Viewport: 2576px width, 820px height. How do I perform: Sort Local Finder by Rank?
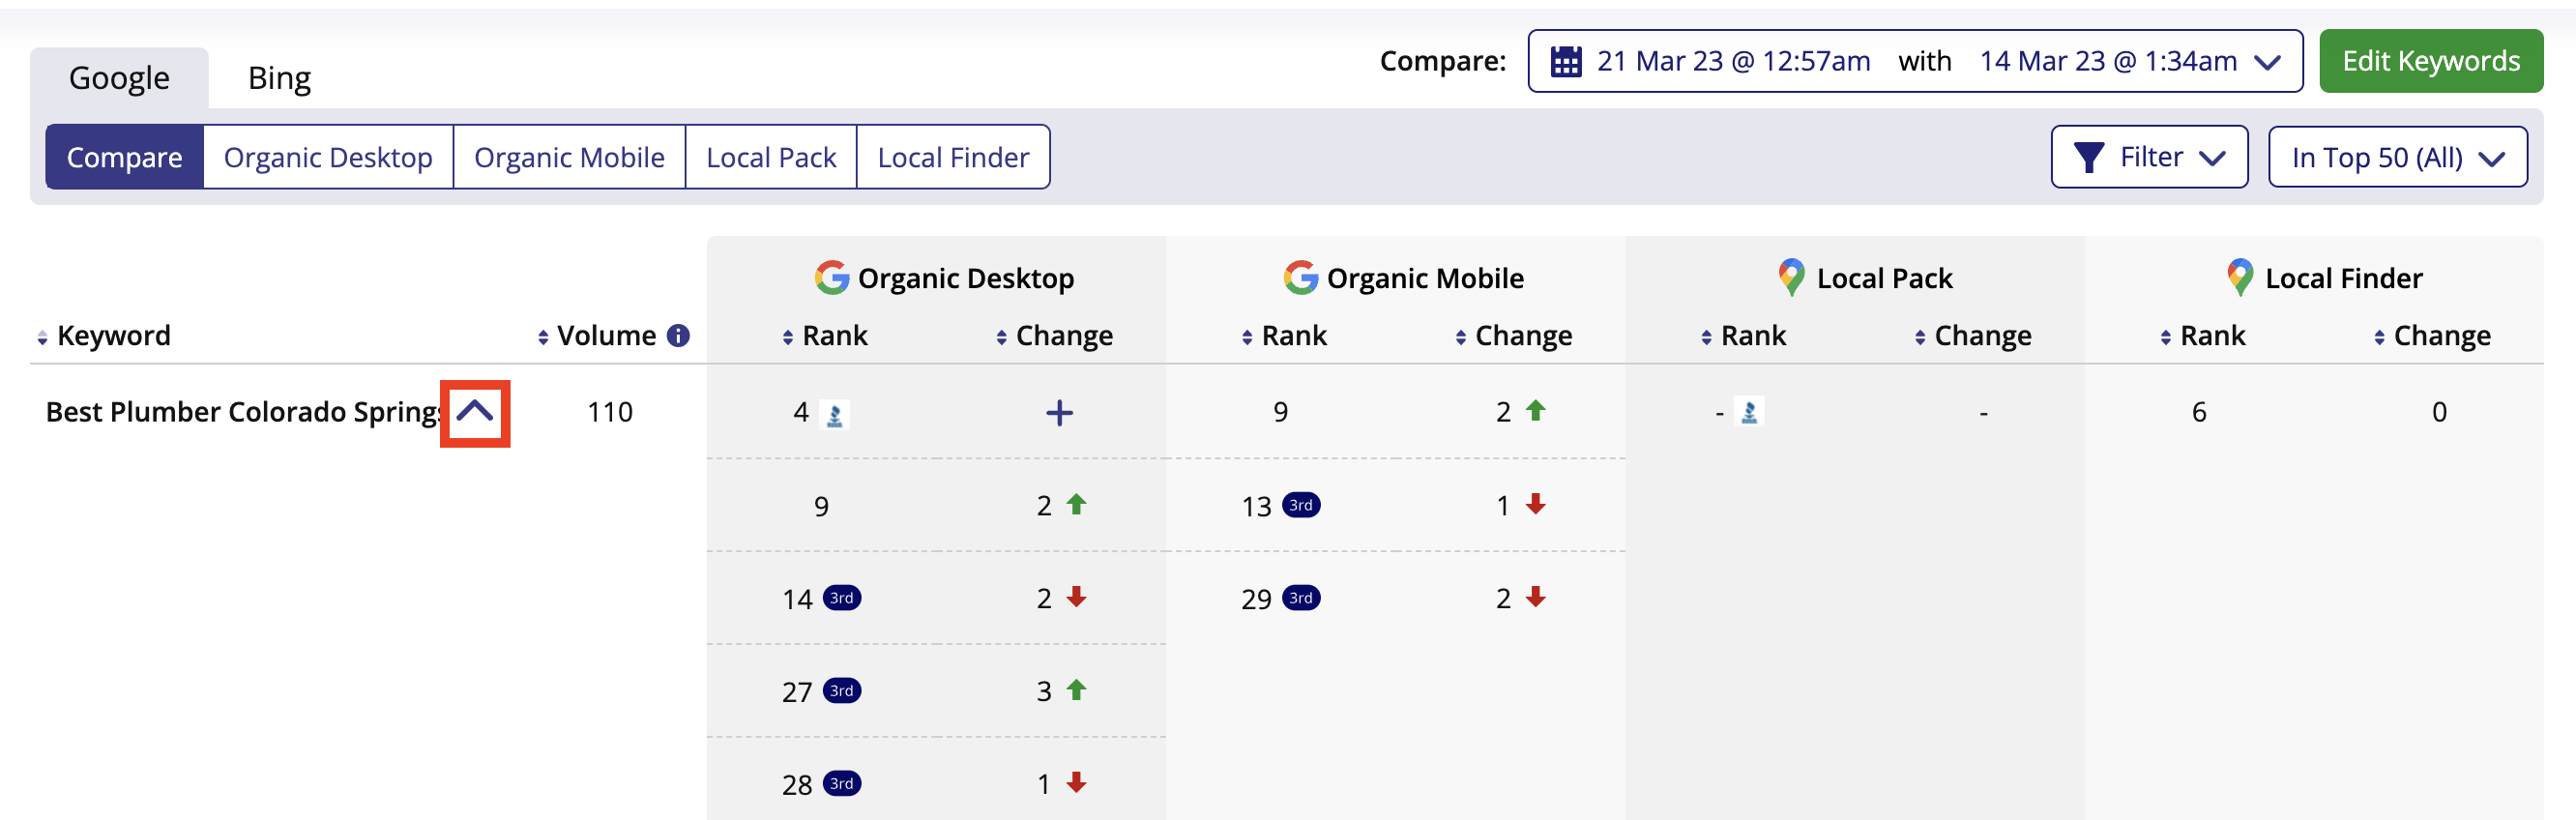(x=2203, y=335)
